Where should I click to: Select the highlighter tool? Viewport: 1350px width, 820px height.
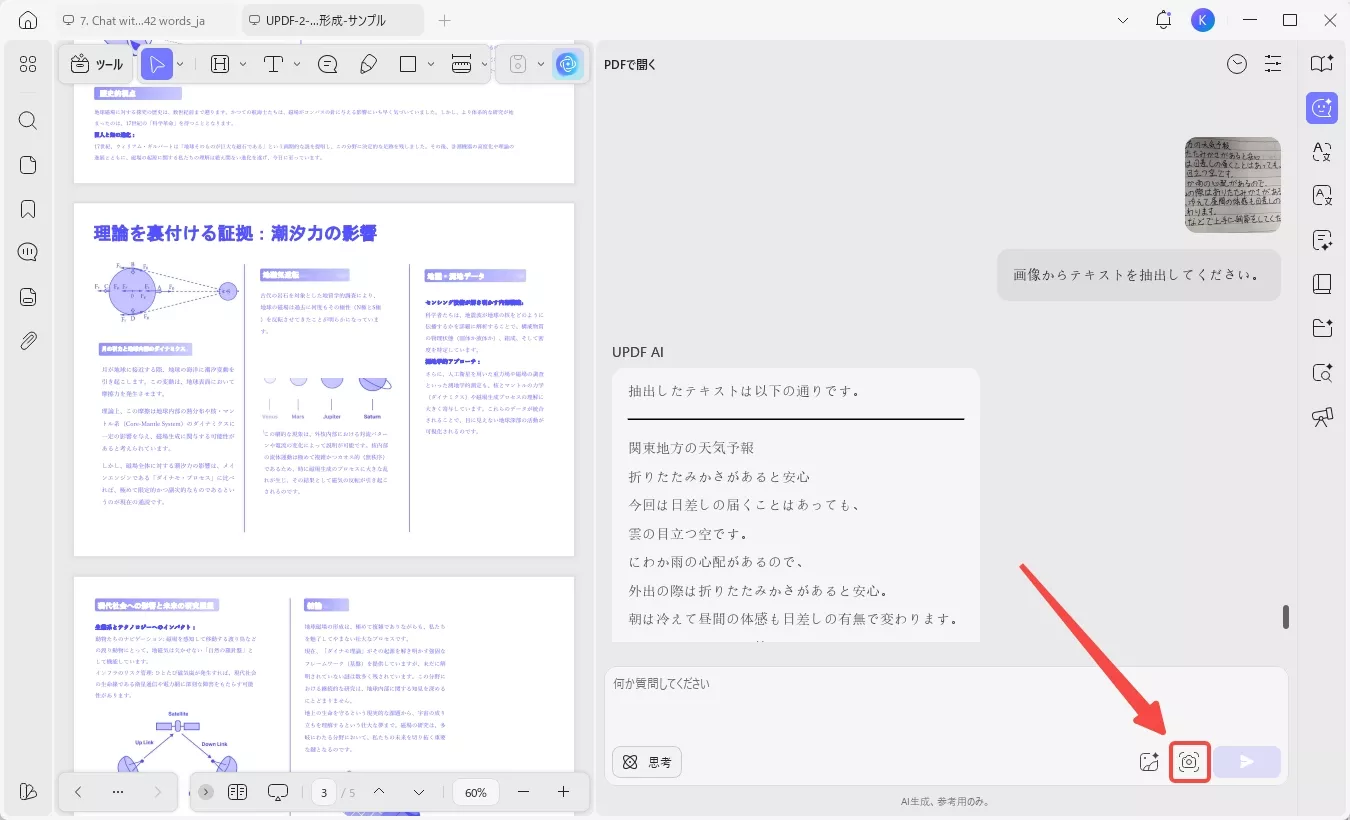[368, 63]
